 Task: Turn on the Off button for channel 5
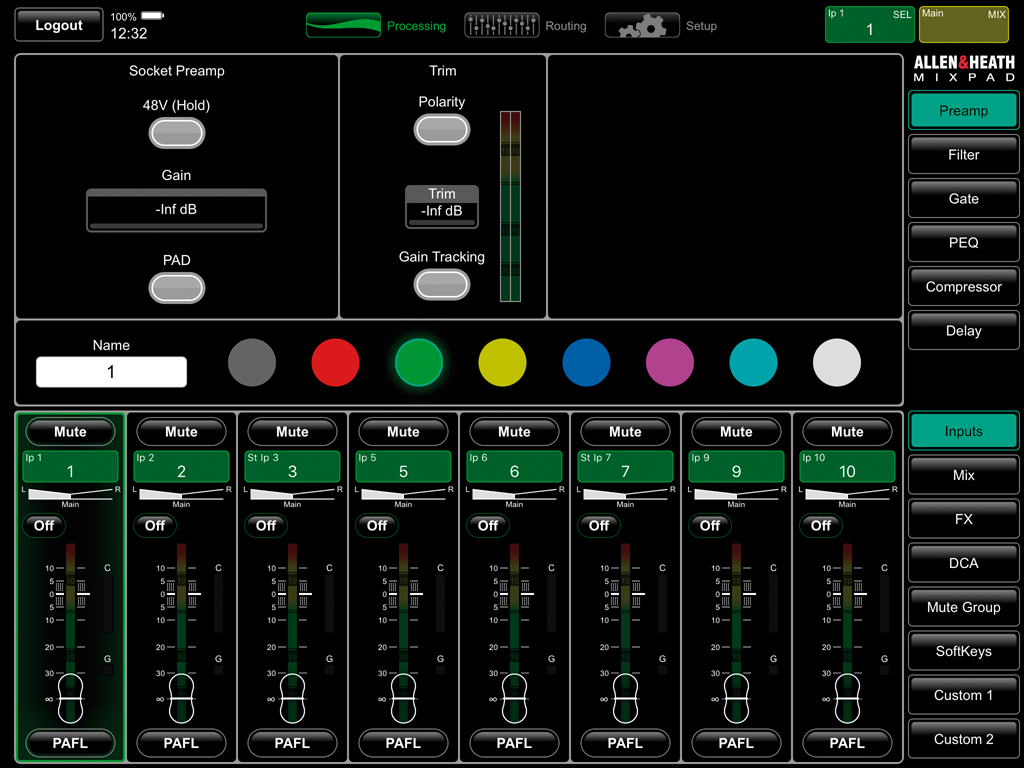pyautogui.click(x=377, y=525)
